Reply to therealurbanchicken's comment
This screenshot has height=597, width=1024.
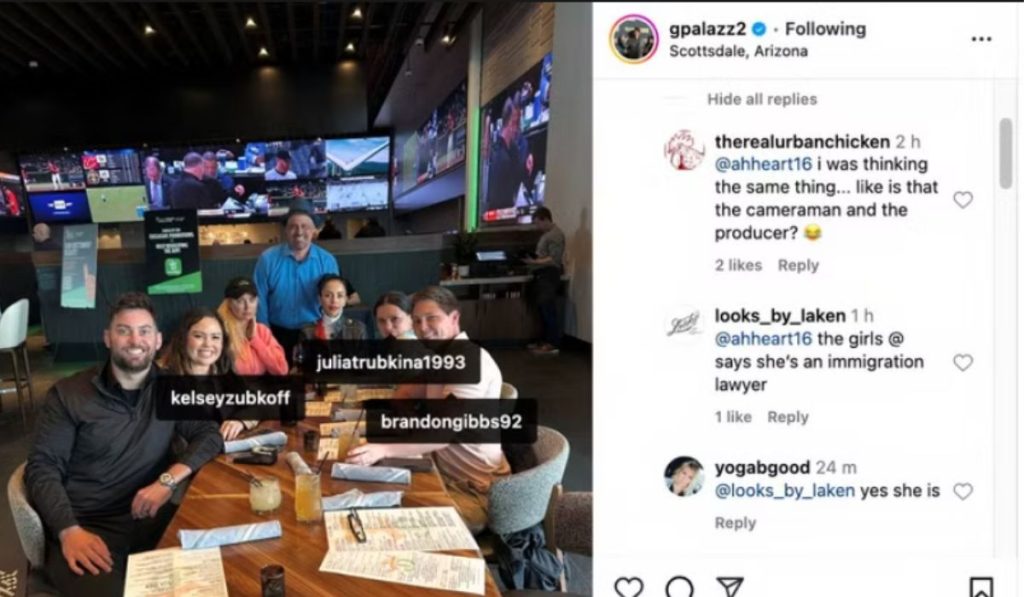point(798,265)
